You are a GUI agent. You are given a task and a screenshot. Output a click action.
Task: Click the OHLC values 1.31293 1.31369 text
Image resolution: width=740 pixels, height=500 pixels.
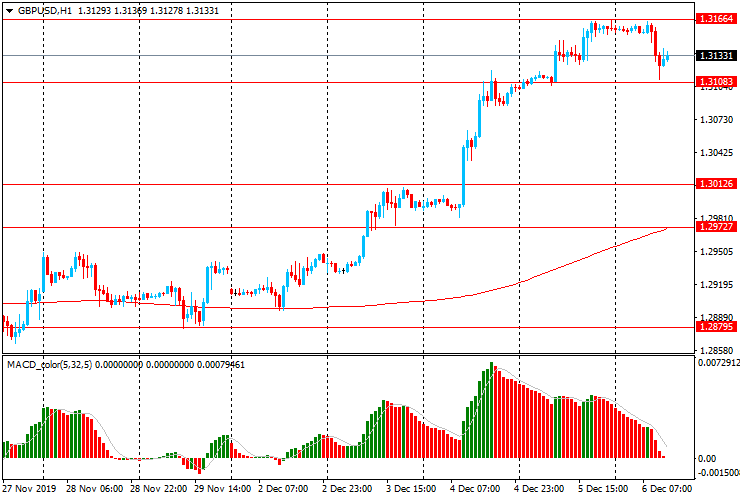tap(112, 10)
